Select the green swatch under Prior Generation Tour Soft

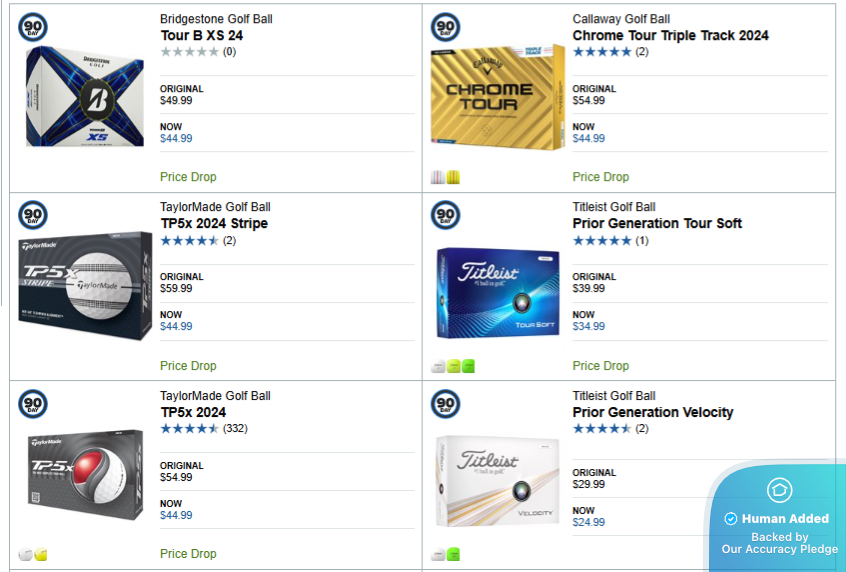[x=468, y=366]
